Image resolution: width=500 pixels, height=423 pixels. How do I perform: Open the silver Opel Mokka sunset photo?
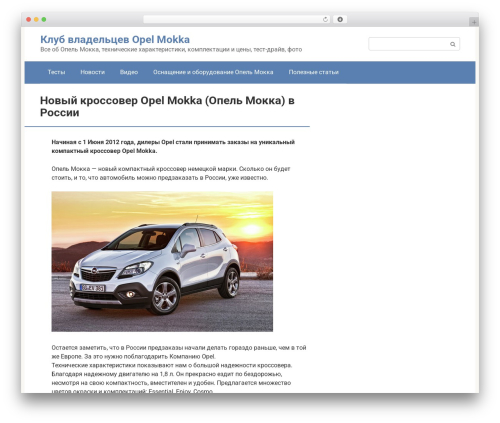pos(162,261)
